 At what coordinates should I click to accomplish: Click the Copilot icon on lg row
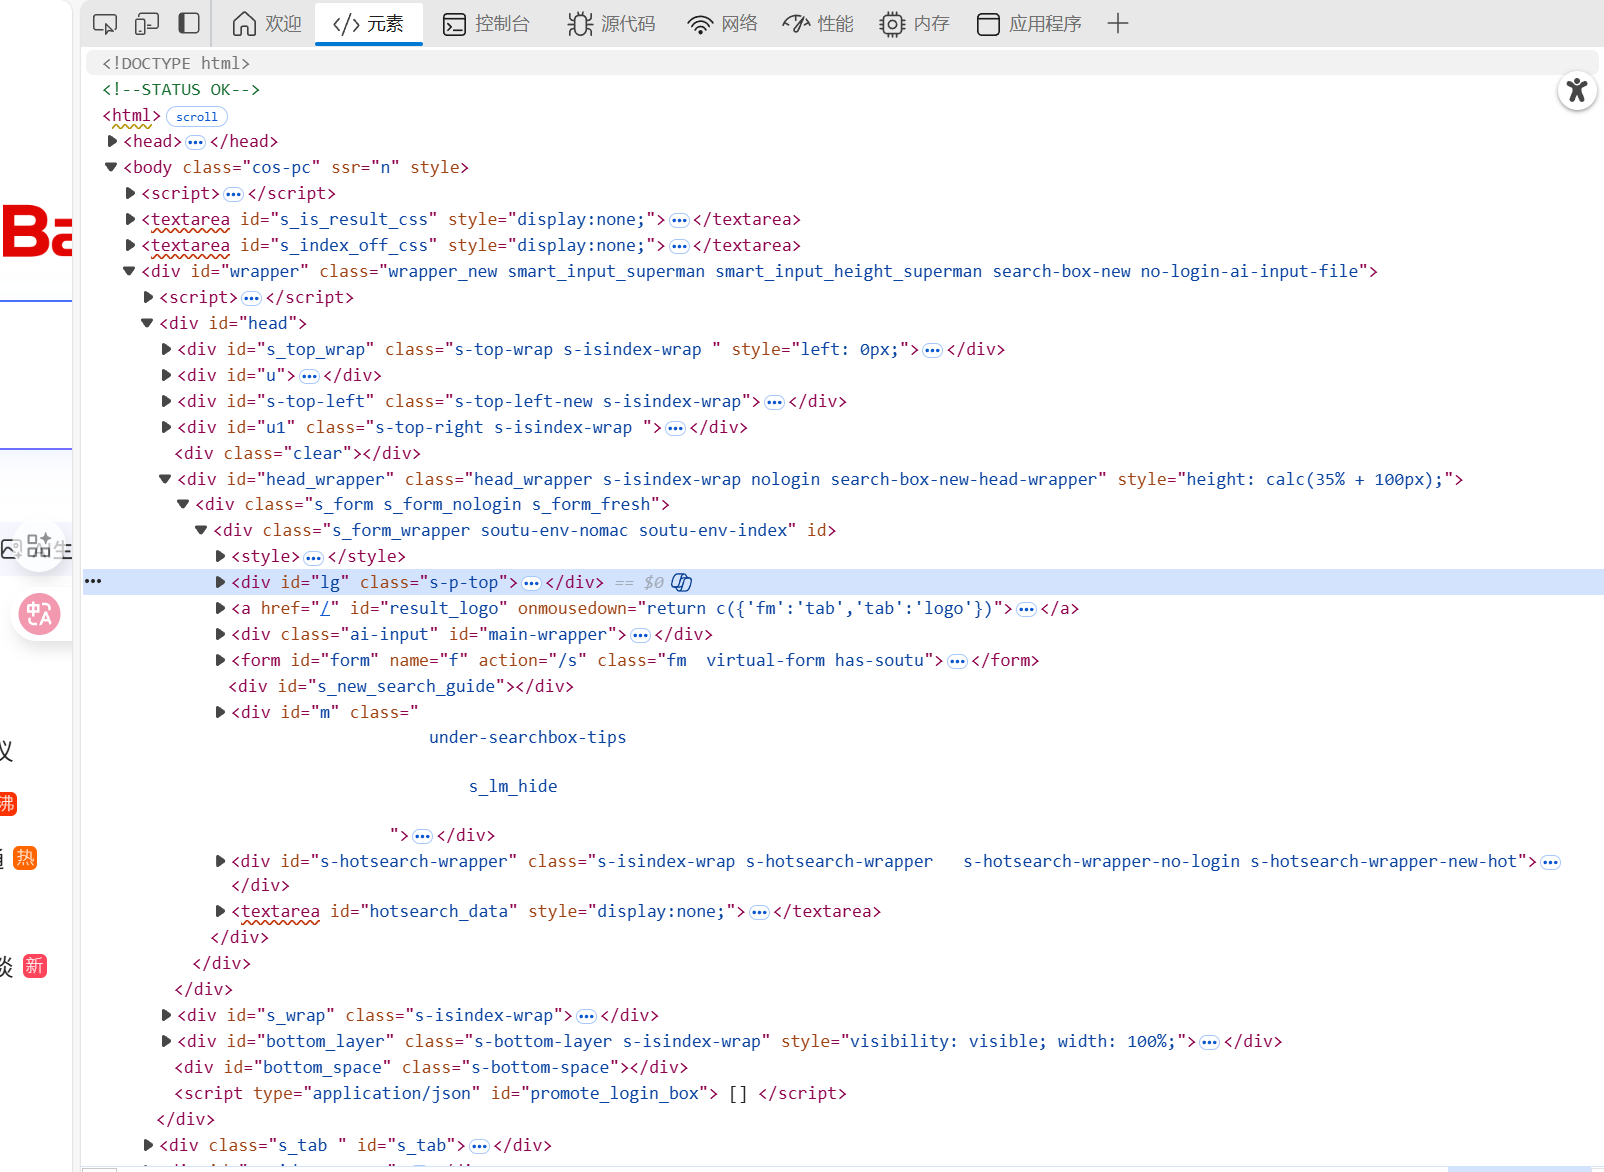(x=682, y=583)
